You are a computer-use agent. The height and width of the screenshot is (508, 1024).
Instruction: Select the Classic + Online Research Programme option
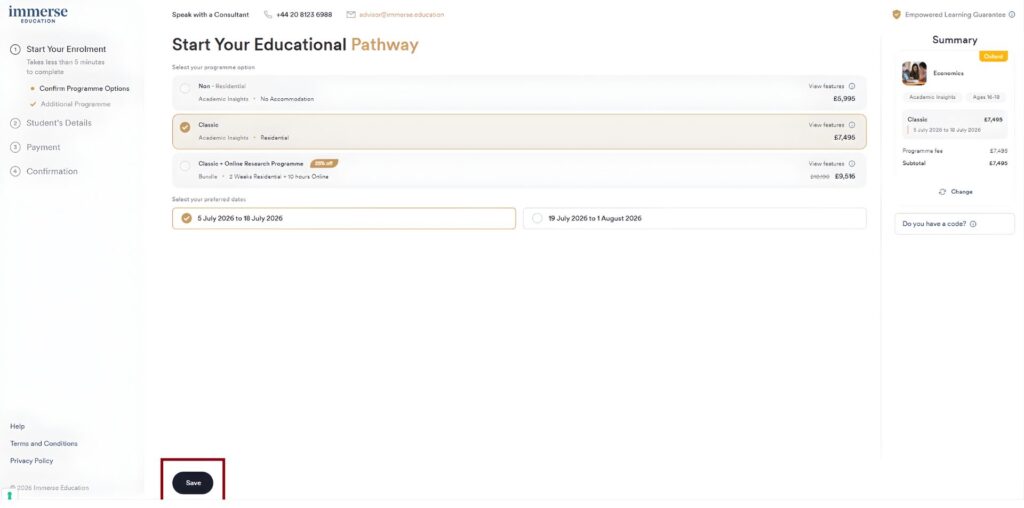185,166
